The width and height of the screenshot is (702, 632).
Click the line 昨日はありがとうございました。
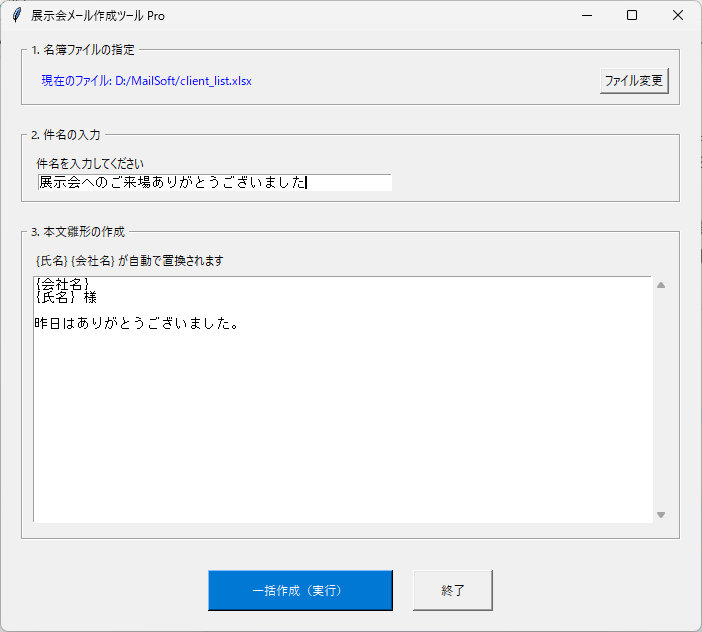click(136, 324)
